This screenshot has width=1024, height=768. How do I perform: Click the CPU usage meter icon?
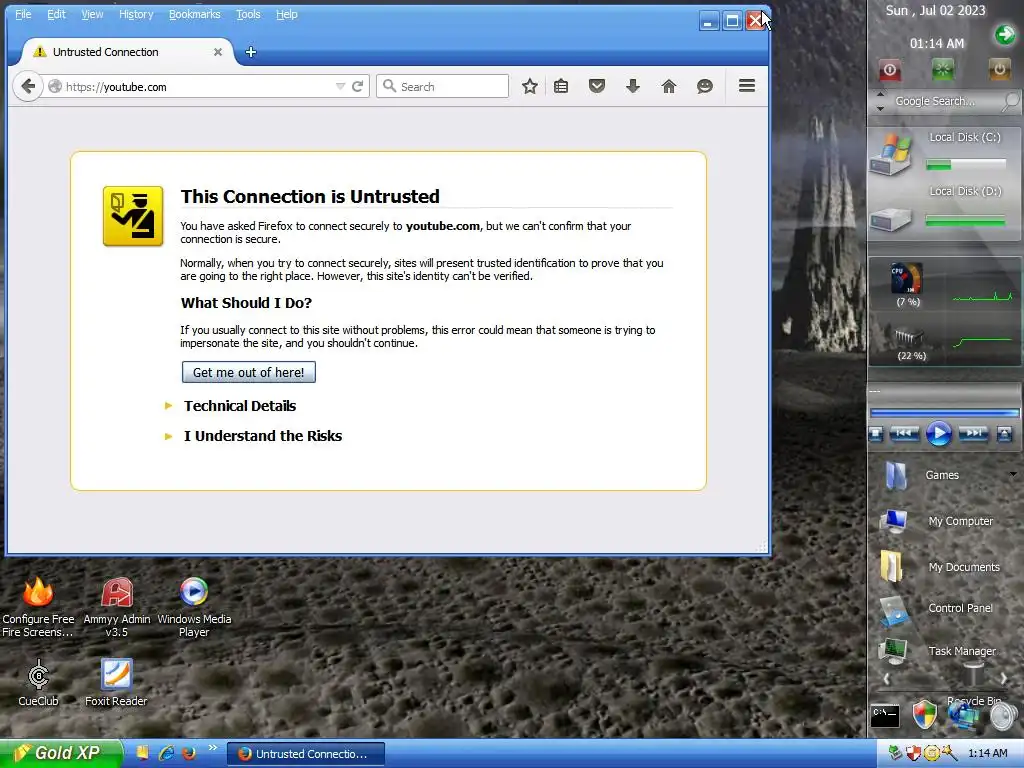tap(907, 278)
